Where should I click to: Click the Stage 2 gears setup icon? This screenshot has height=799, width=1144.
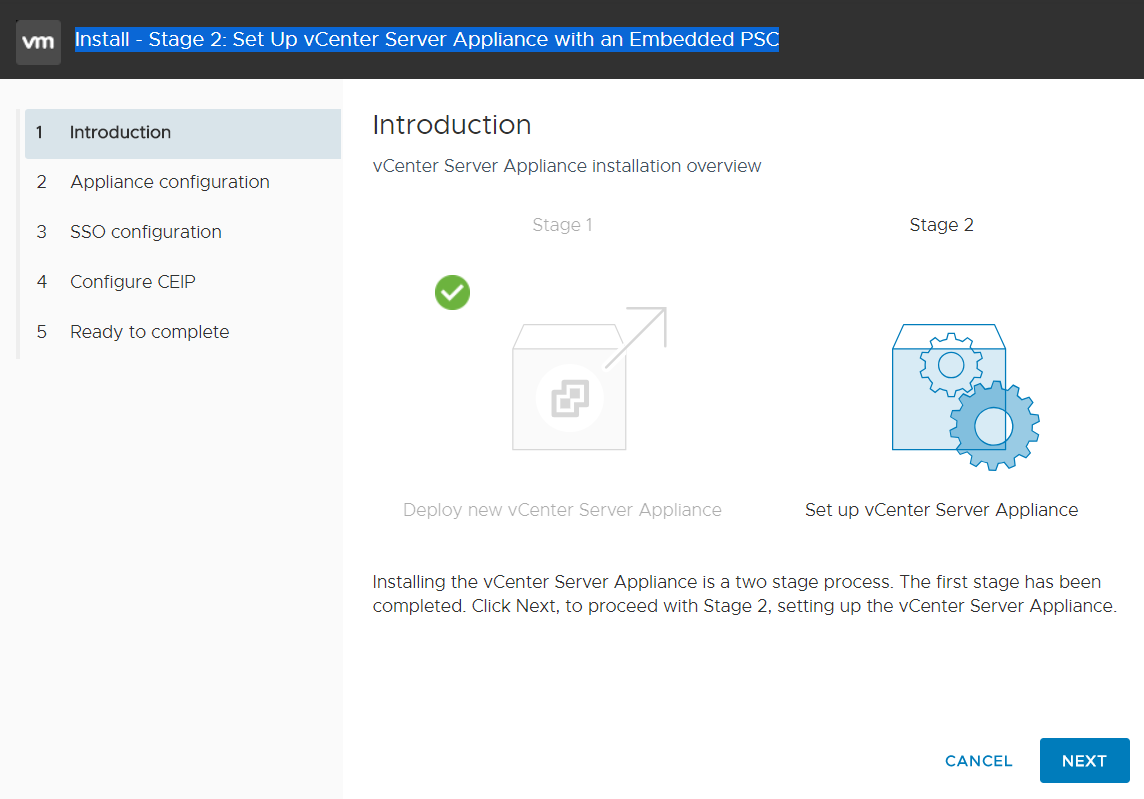[965, 397]
